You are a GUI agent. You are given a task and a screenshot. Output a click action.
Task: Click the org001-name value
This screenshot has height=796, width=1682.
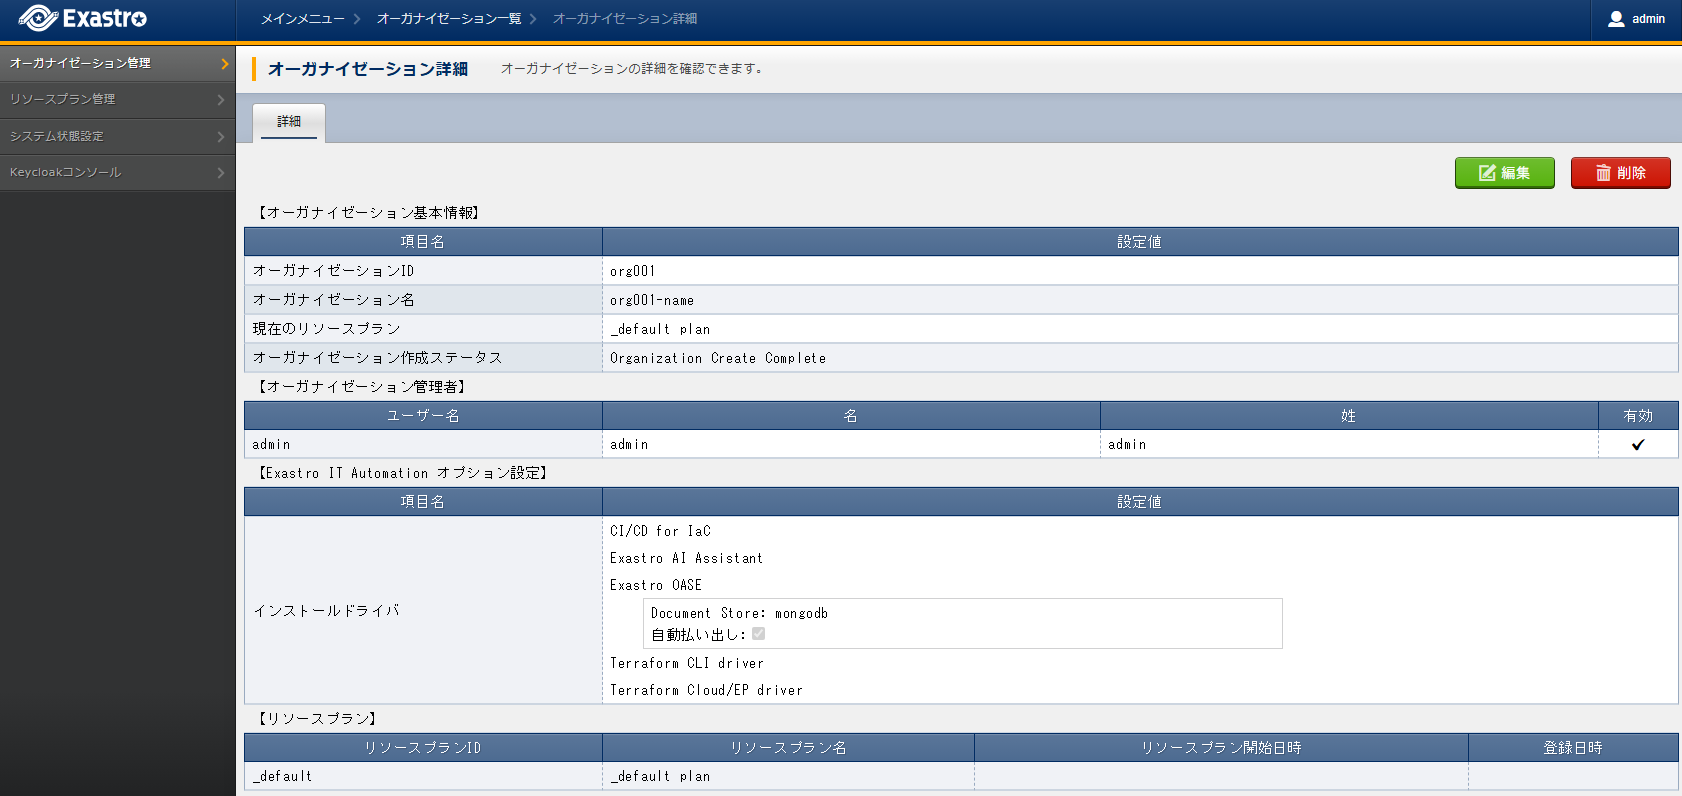point(652,300)
